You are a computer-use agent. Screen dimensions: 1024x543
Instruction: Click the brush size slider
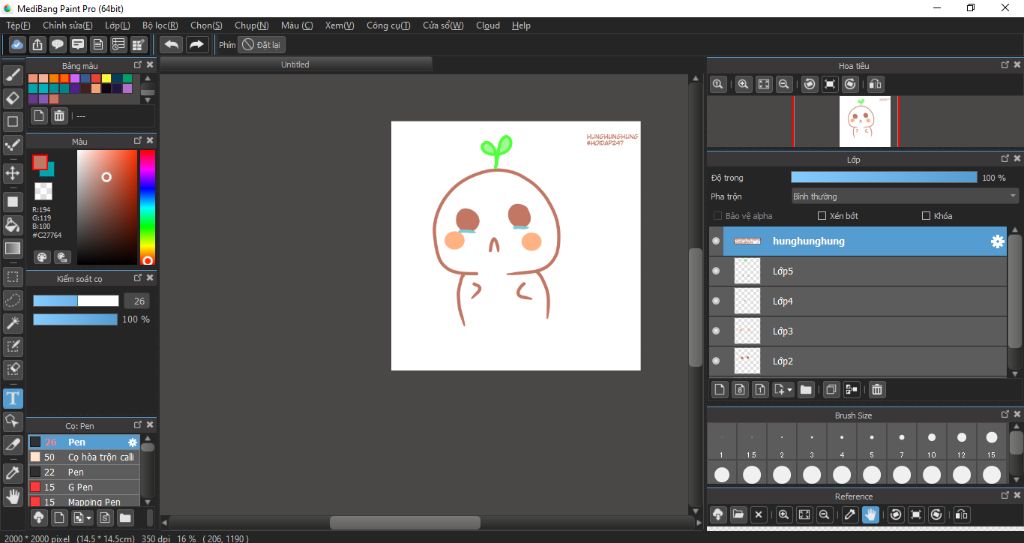pos(76,301)
